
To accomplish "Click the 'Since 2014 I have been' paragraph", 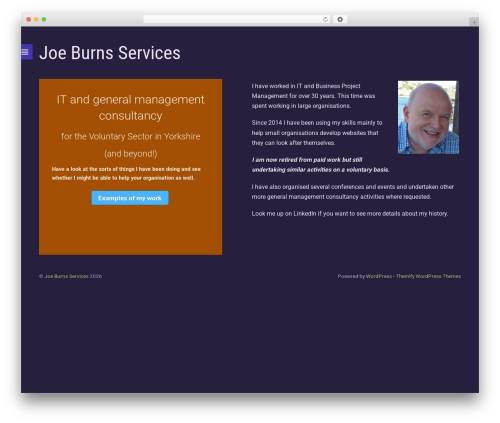I will click(x=317, y=133).
